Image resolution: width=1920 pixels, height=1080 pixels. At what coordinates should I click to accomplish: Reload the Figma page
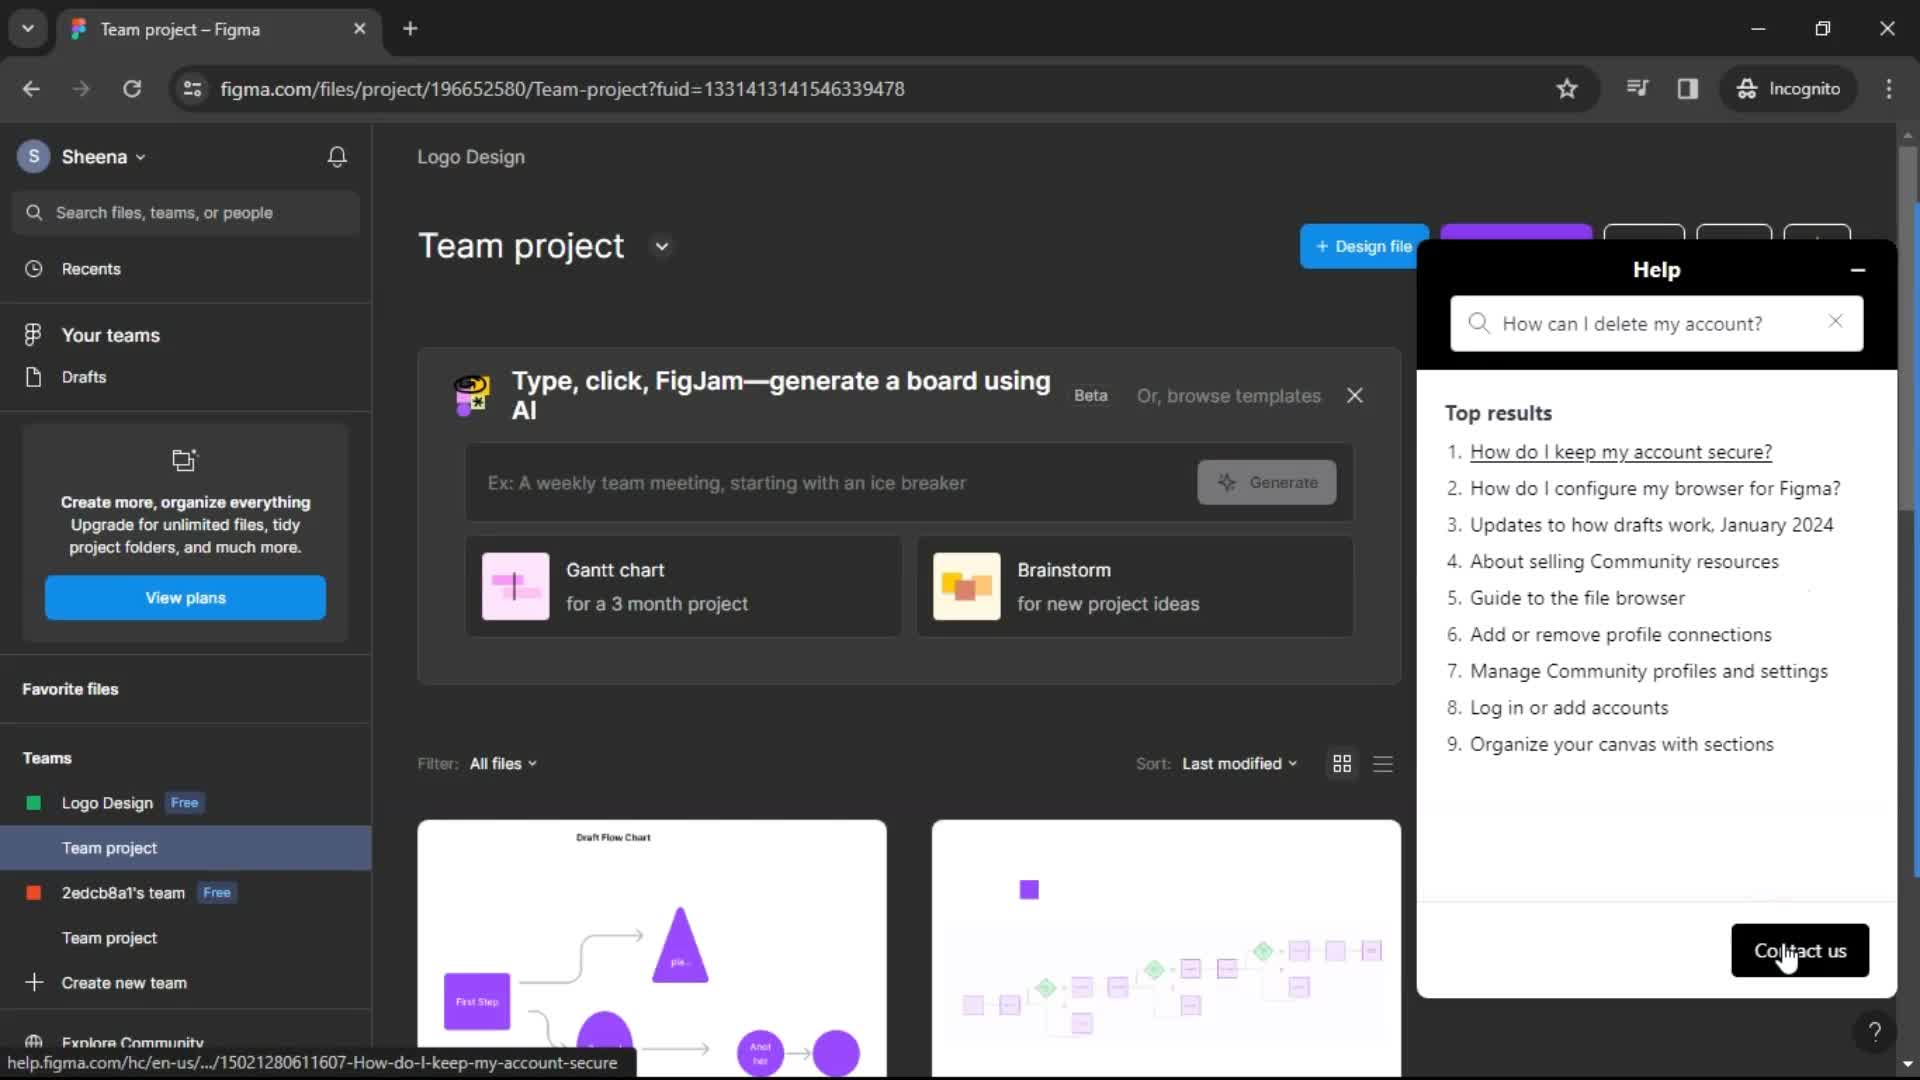click(x=131, y=89)
